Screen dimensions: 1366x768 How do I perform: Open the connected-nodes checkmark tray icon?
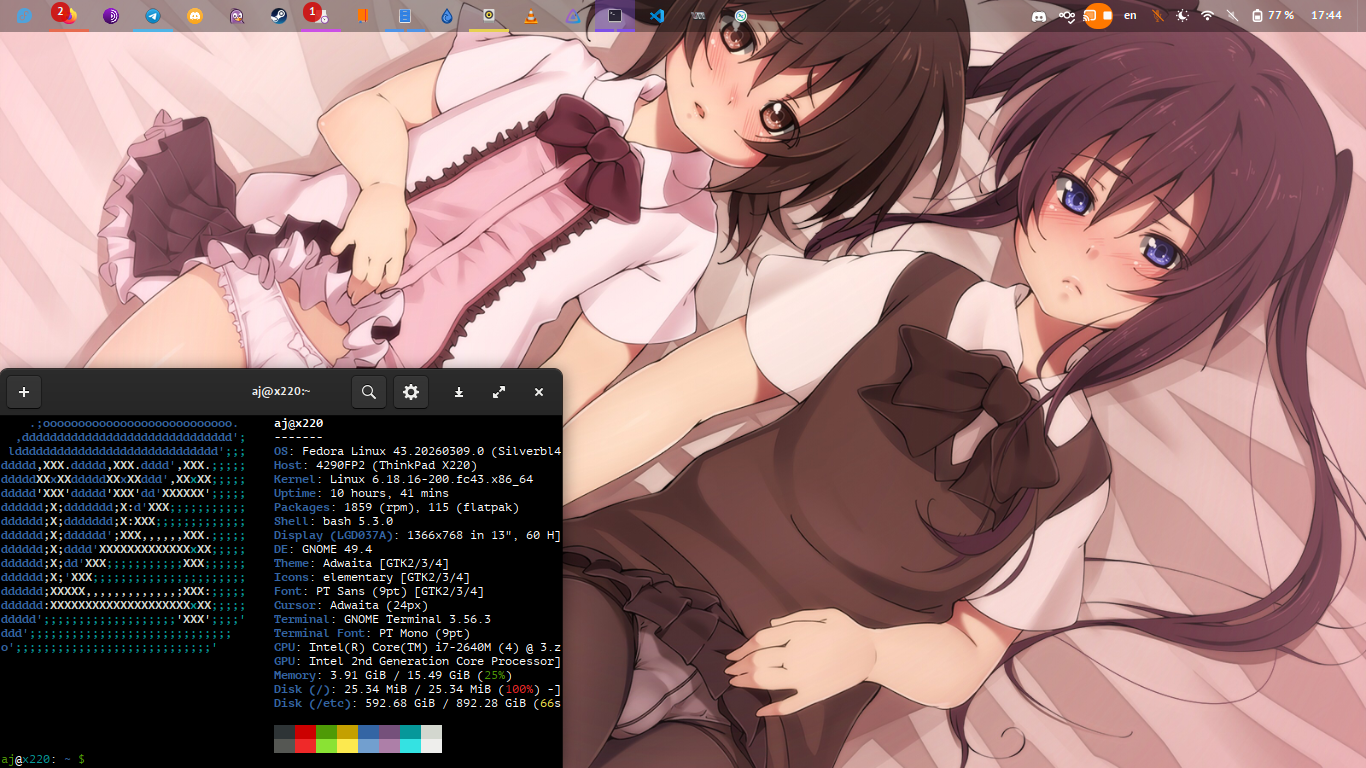coord(1068,16)
